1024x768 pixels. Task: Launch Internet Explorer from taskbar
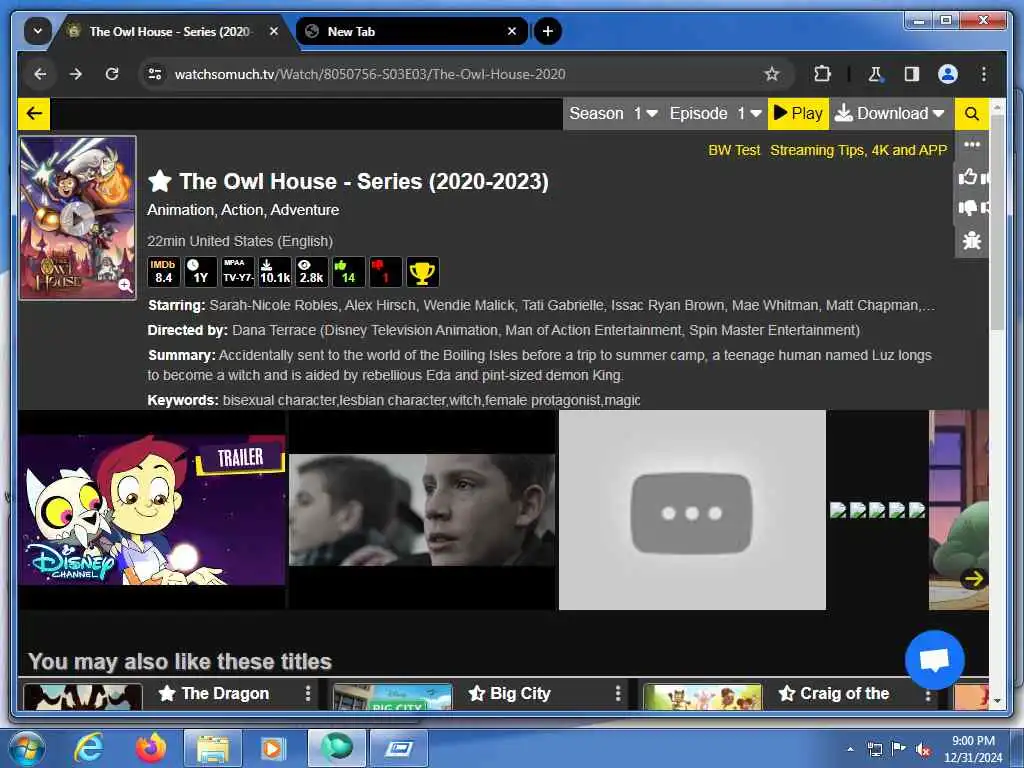coord(88,748)
